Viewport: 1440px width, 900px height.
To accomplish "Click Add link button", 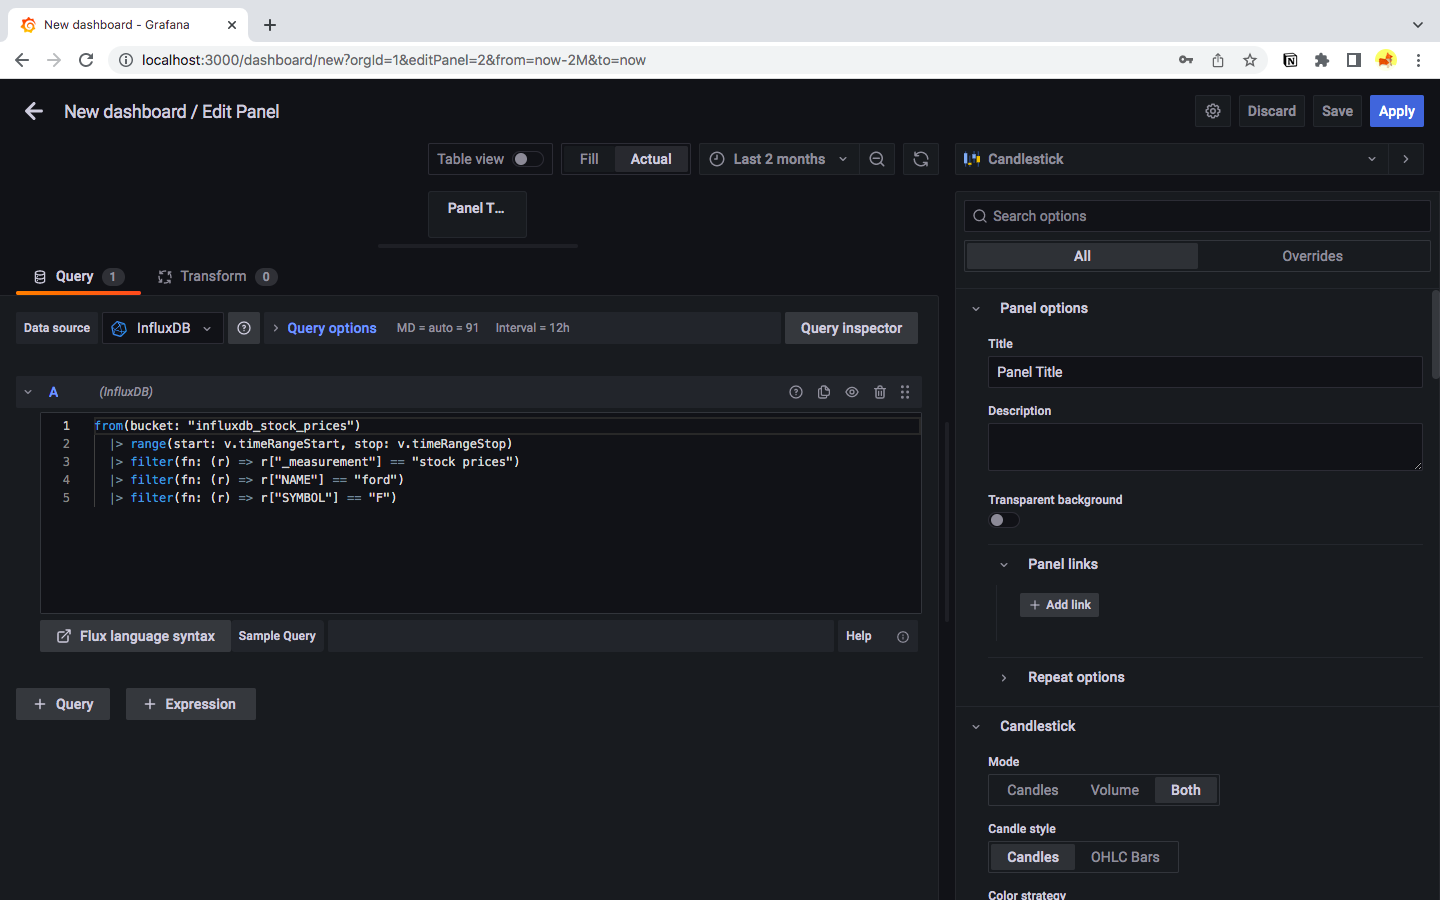I will click(x=1059, y=605).
